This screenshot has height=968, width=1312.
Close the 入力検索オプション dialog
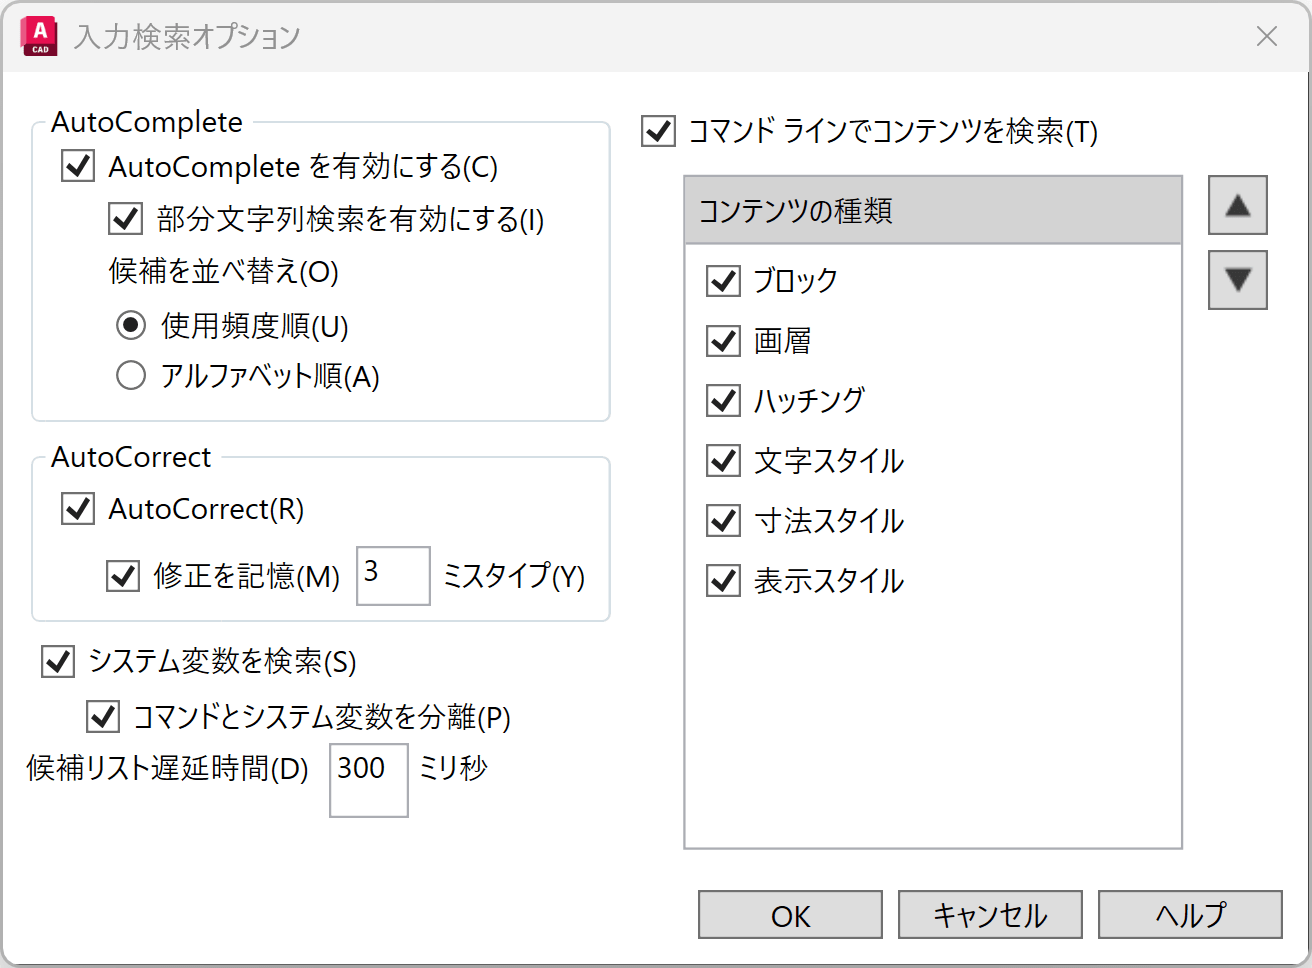pos(1266,37)
